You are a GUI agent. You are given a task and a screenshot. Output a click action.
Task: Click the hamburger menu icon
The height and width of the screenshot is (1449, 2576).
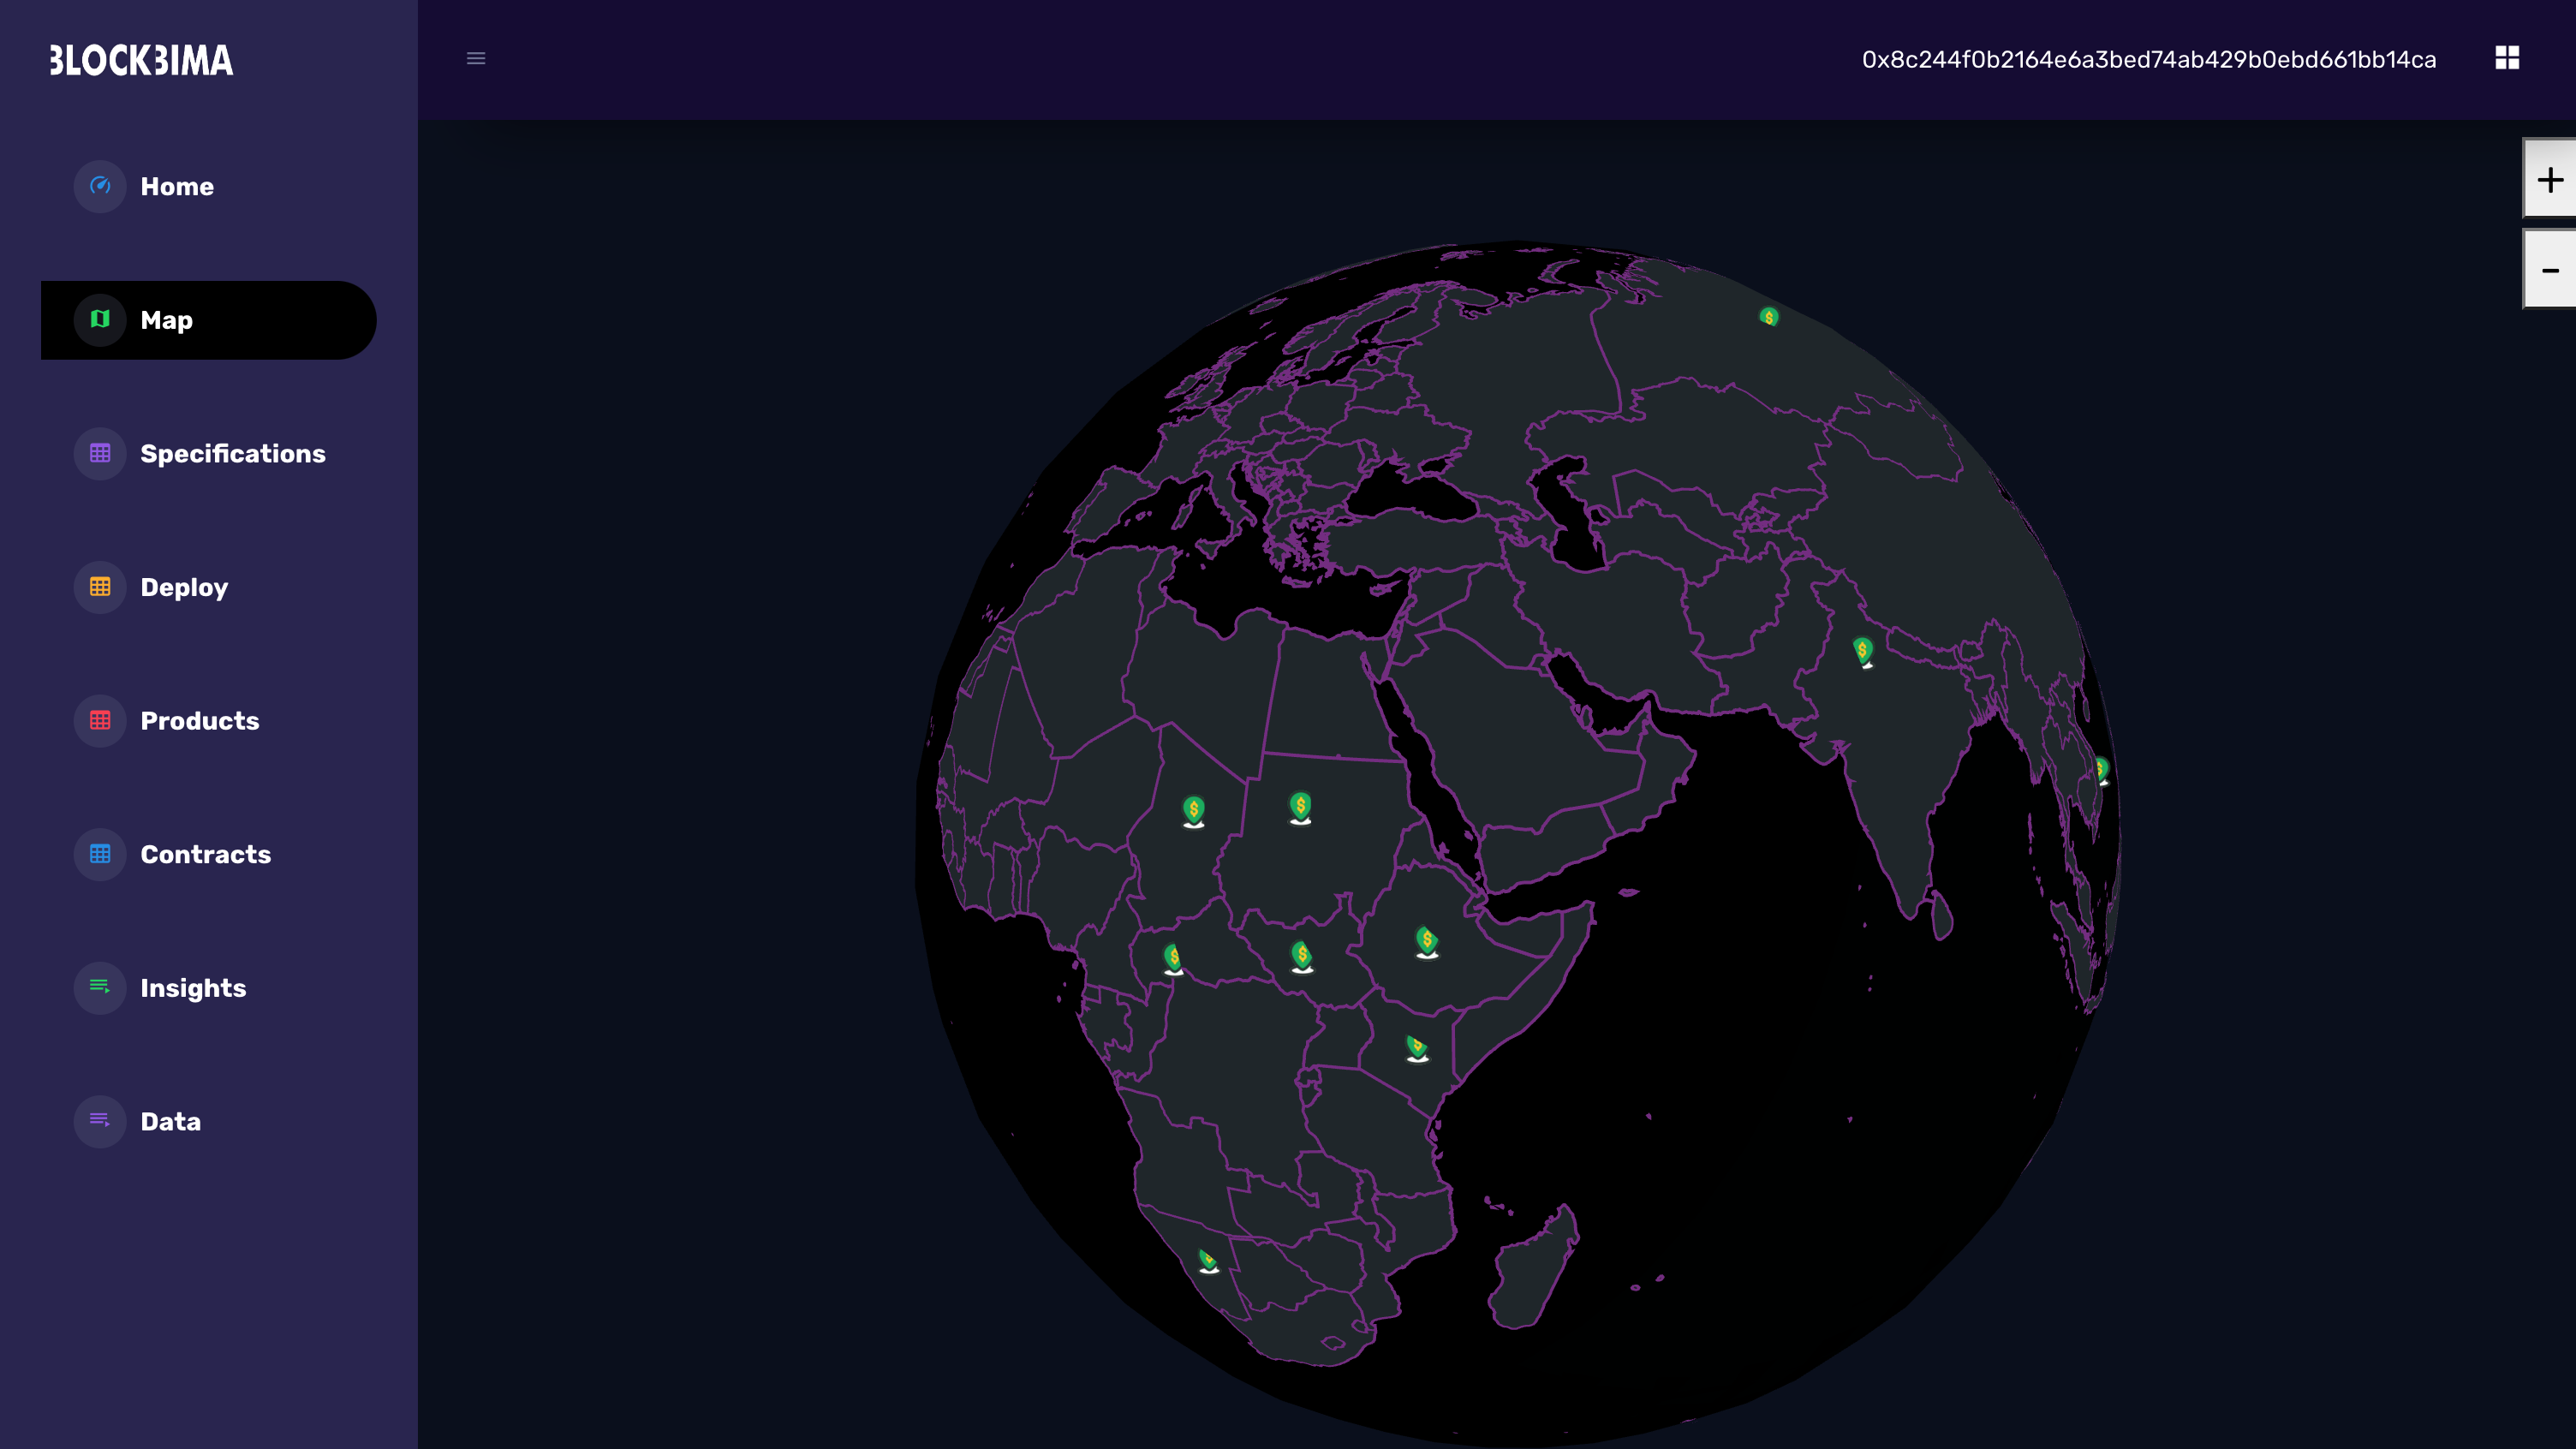coord(476,58)
